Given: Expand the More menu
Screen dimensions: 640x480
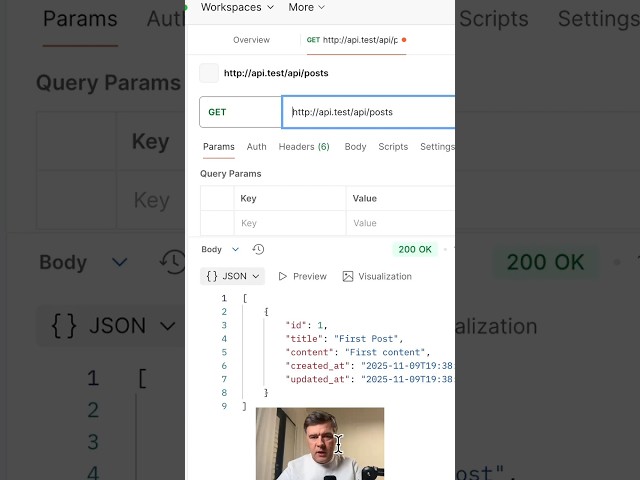Looking at the screenshot, I should tap(306, 7).
